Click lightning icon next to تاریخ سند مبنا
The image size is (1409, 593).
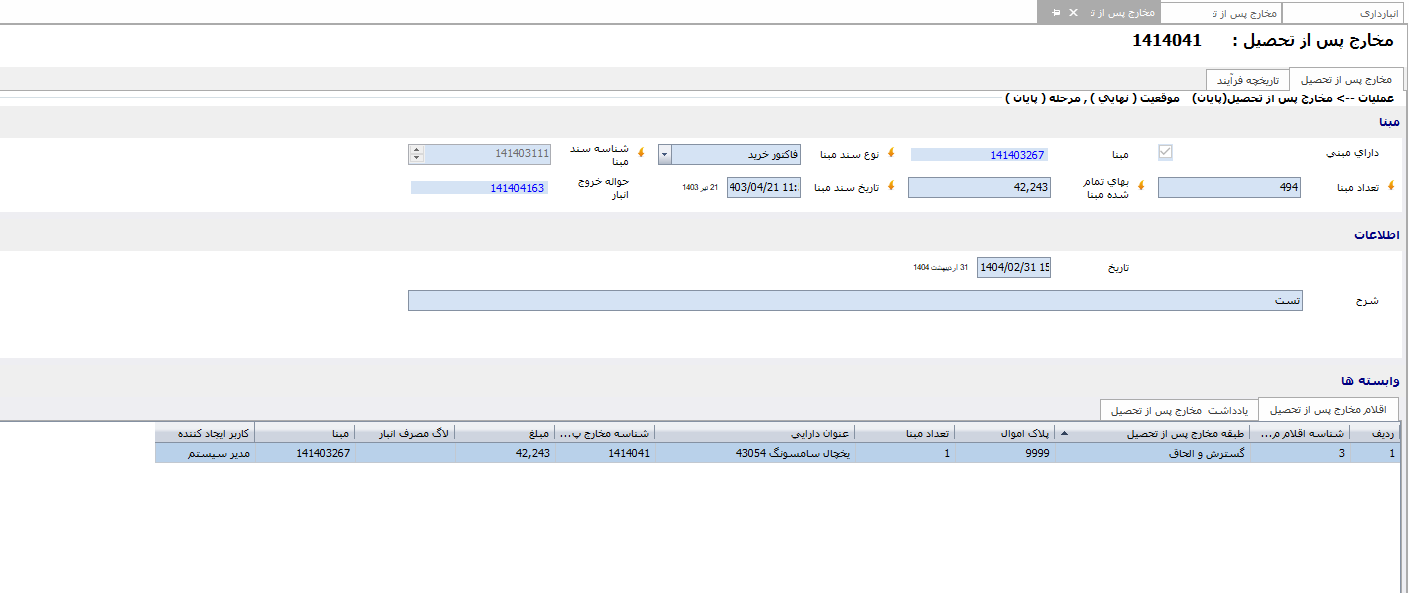click(889, 186)
